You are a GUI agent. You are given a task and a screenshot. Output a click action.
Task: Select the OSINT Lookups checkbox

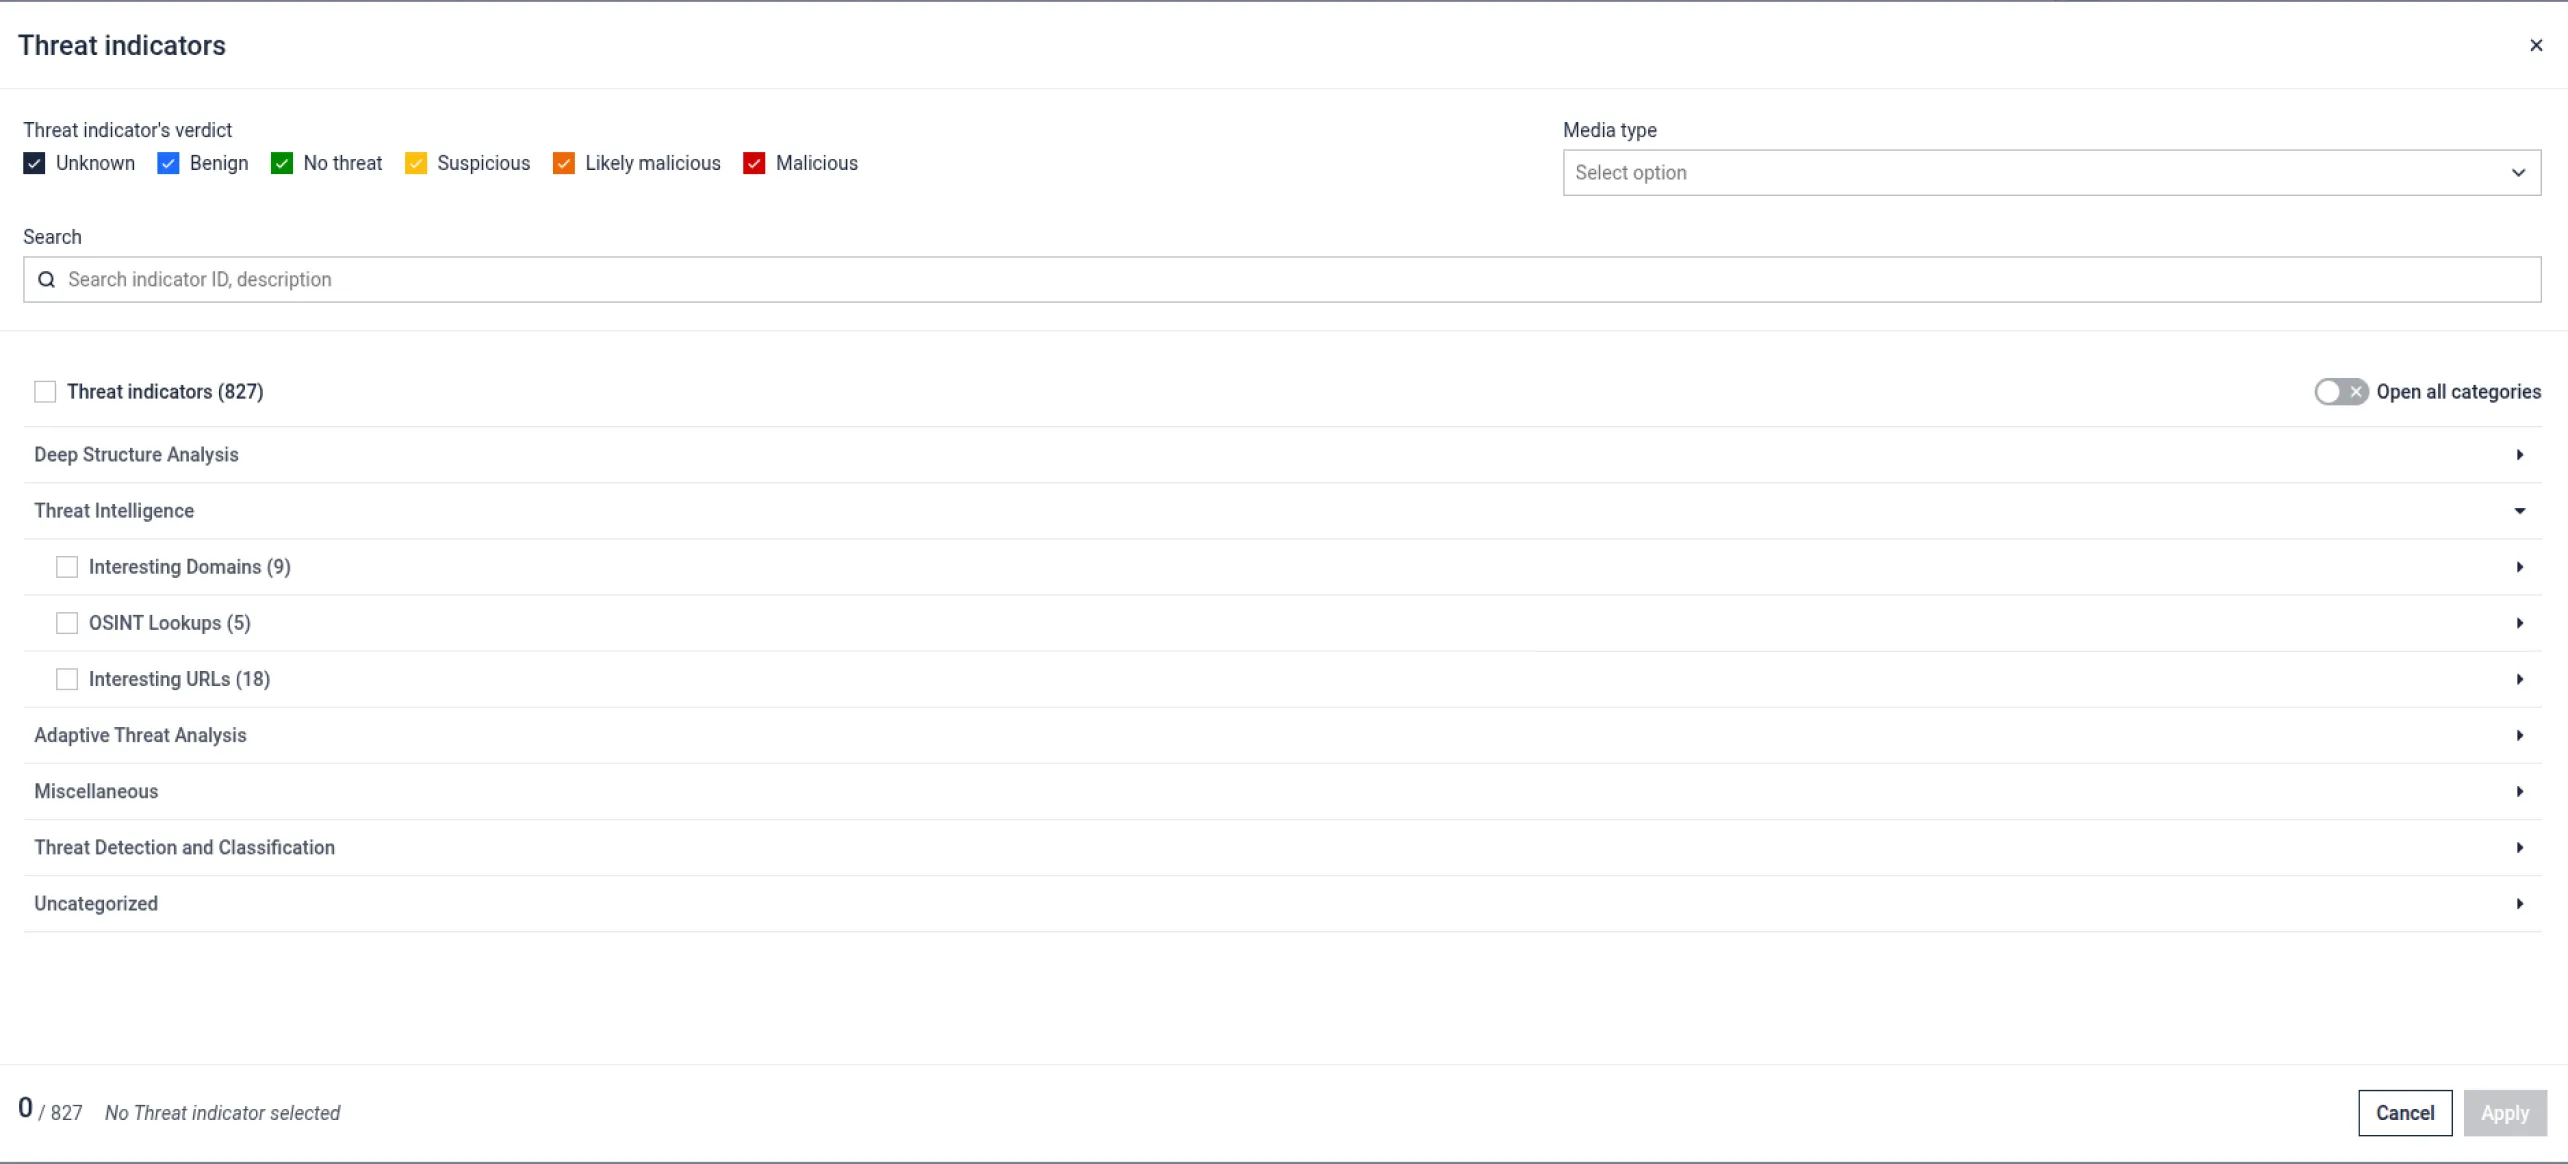67,623
